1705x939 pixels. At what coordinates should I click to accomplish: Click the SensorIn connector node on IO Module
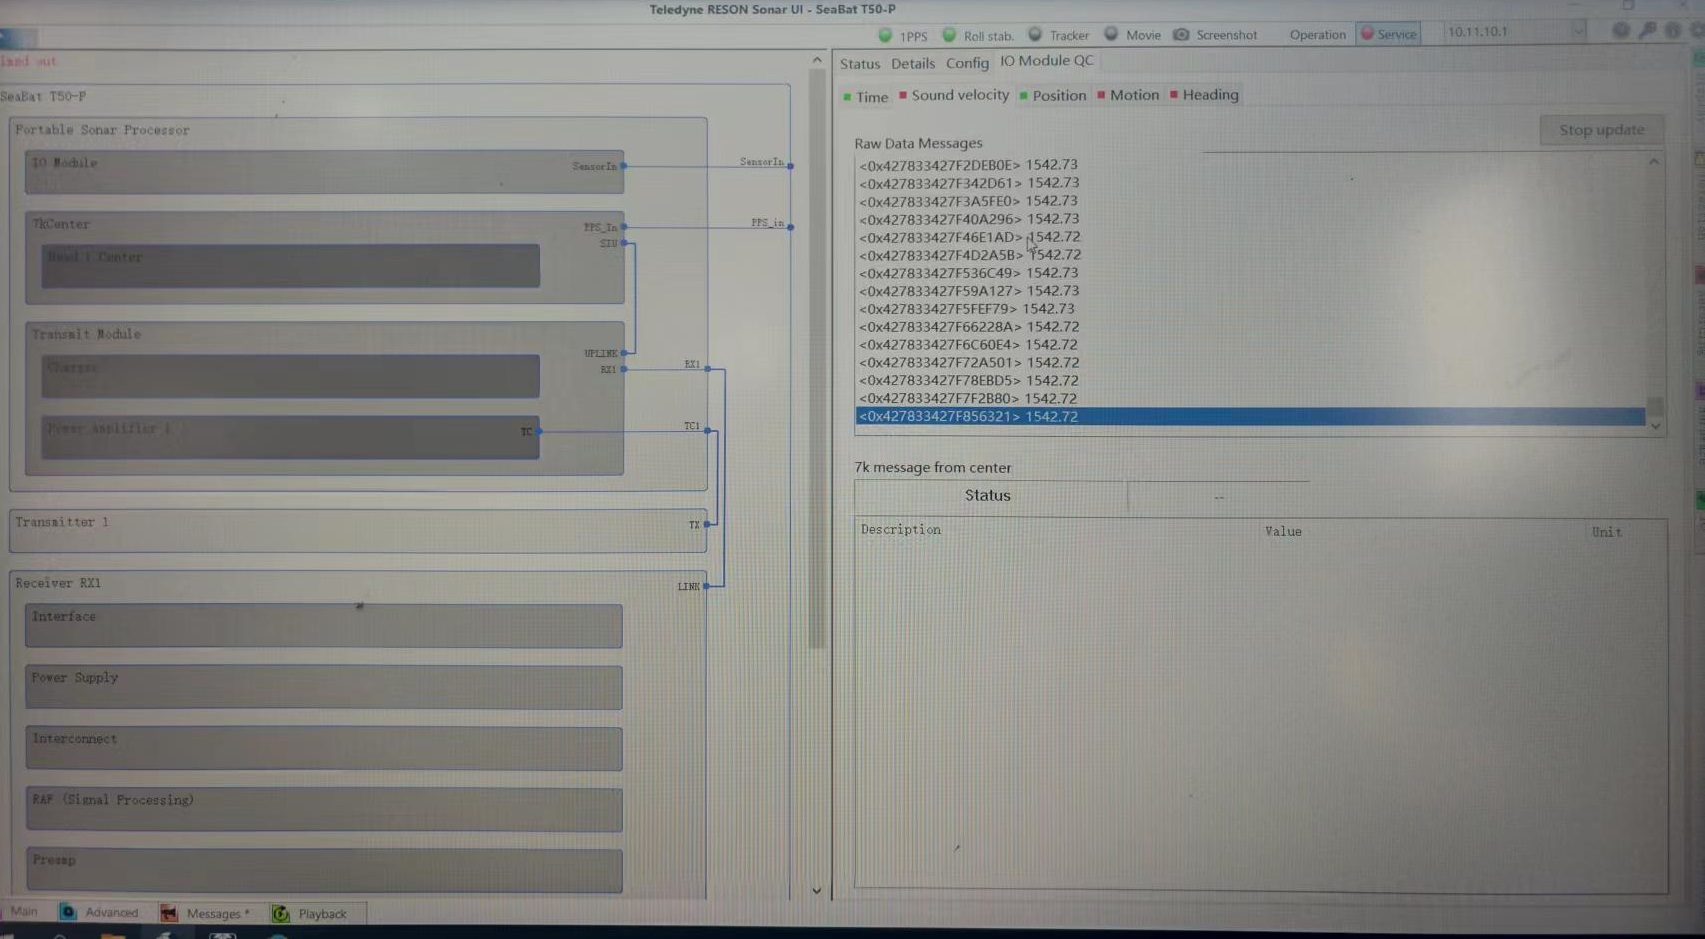pos(623,166)
